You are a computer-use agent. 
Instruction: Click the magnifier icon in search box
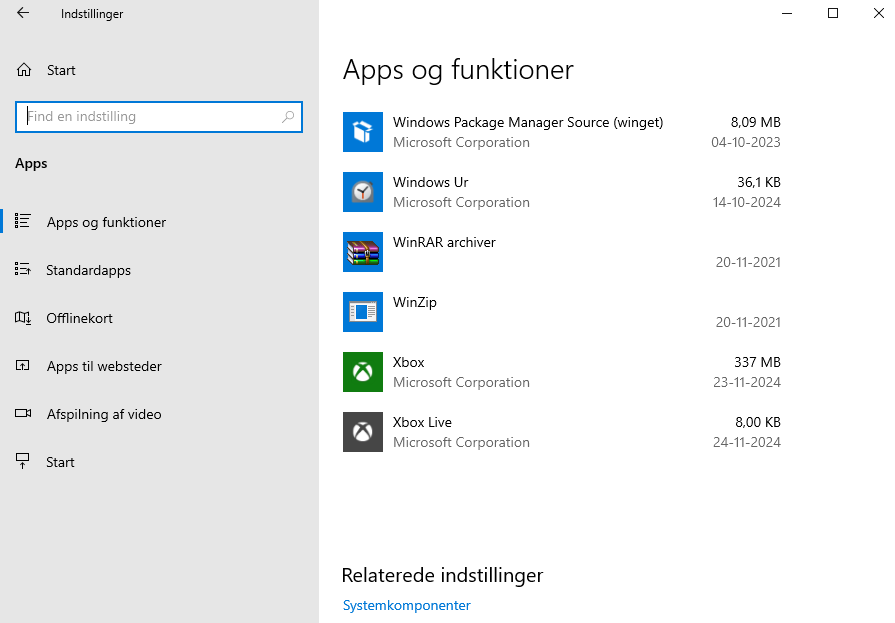288,117
